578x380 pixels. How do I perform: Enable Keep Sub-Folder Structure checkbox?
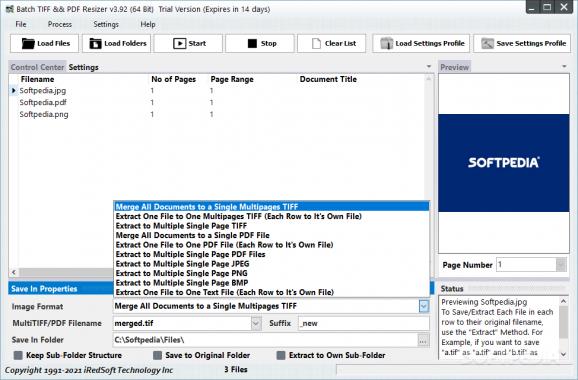pyautogui.click(x=18, y=355)
